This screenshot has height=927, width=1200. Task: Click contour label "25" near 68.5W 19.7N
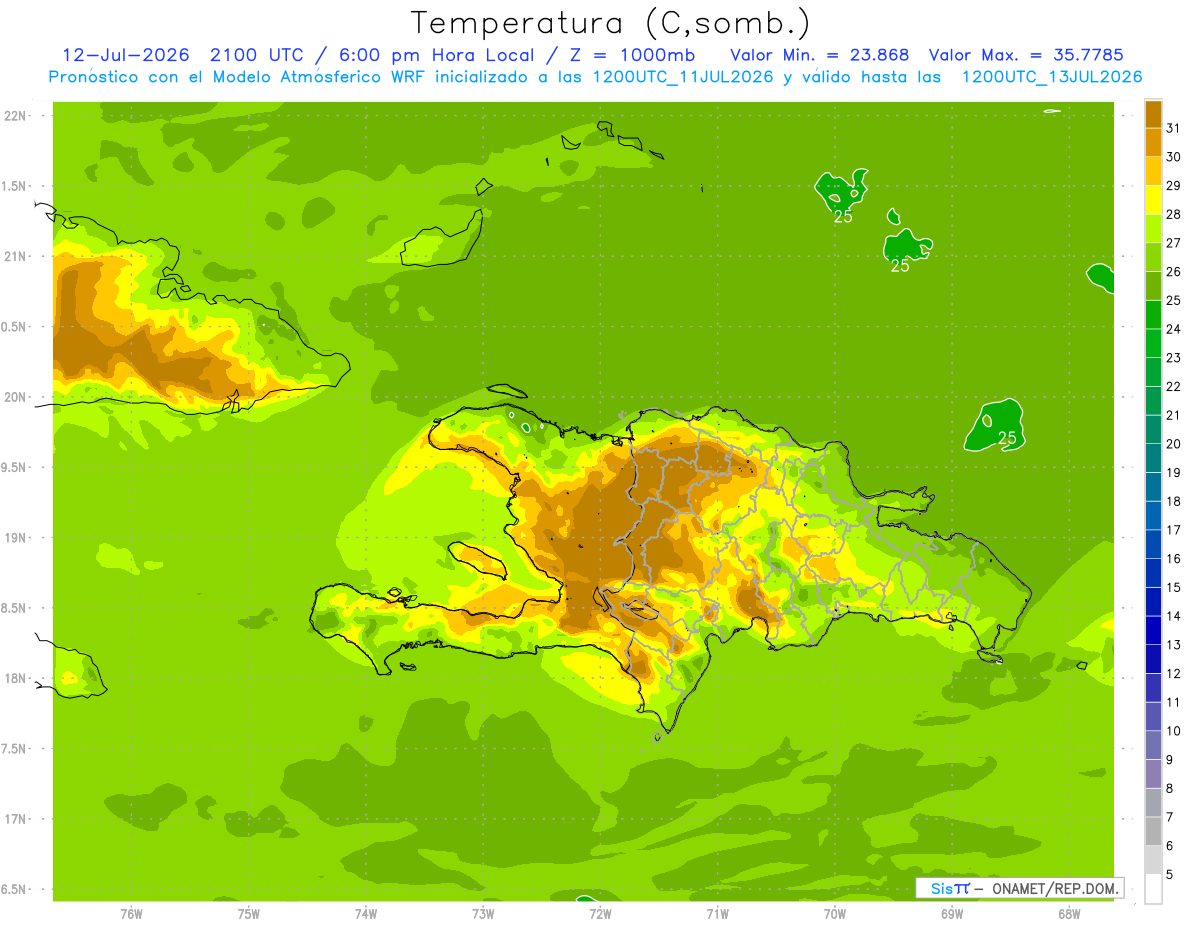[x=1008, y=438]
